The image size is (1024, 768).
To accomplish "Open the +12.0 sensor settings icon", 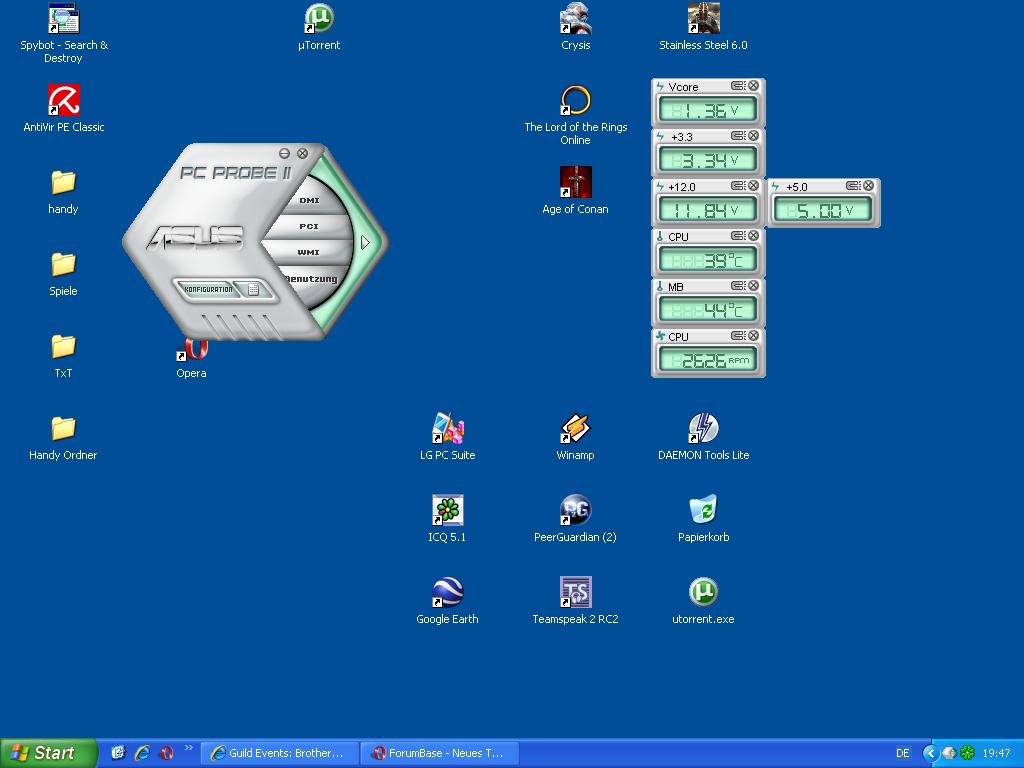I will tap(738, 186).
